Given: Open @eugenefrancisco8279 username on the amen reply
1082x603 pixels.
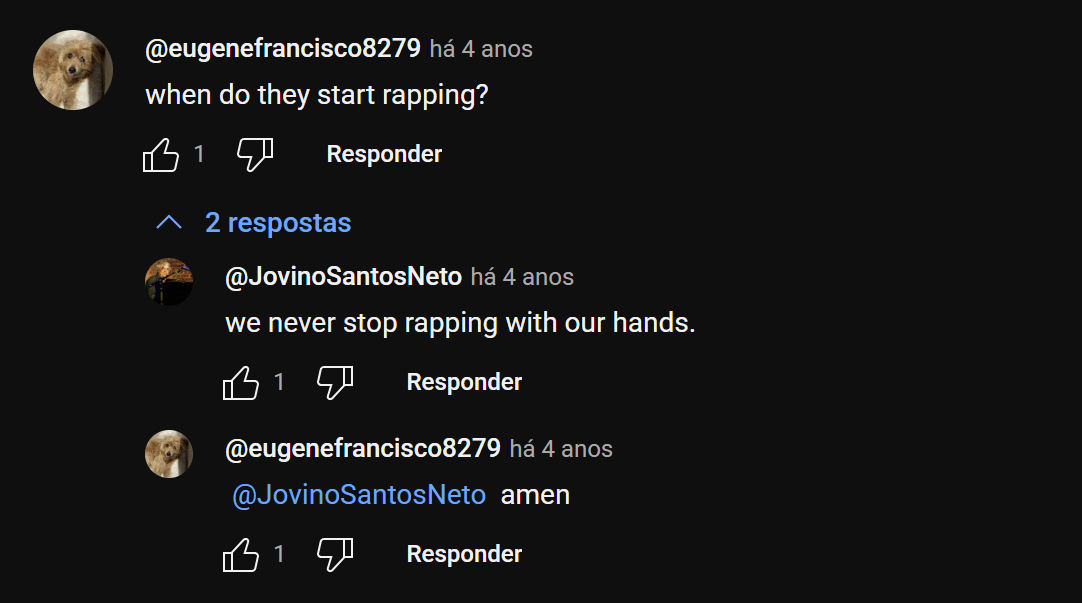Looking at the screenshot, I should [363, 449].
